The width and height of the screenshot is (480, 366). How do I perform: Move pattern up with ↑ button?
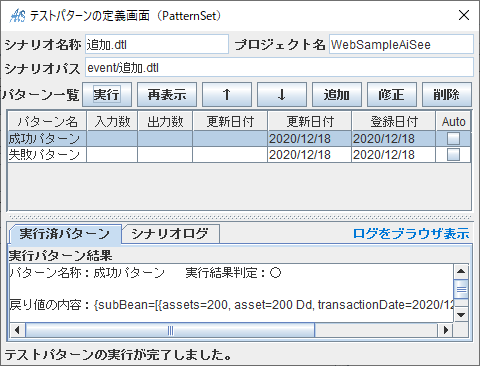[x=227, y=95]
